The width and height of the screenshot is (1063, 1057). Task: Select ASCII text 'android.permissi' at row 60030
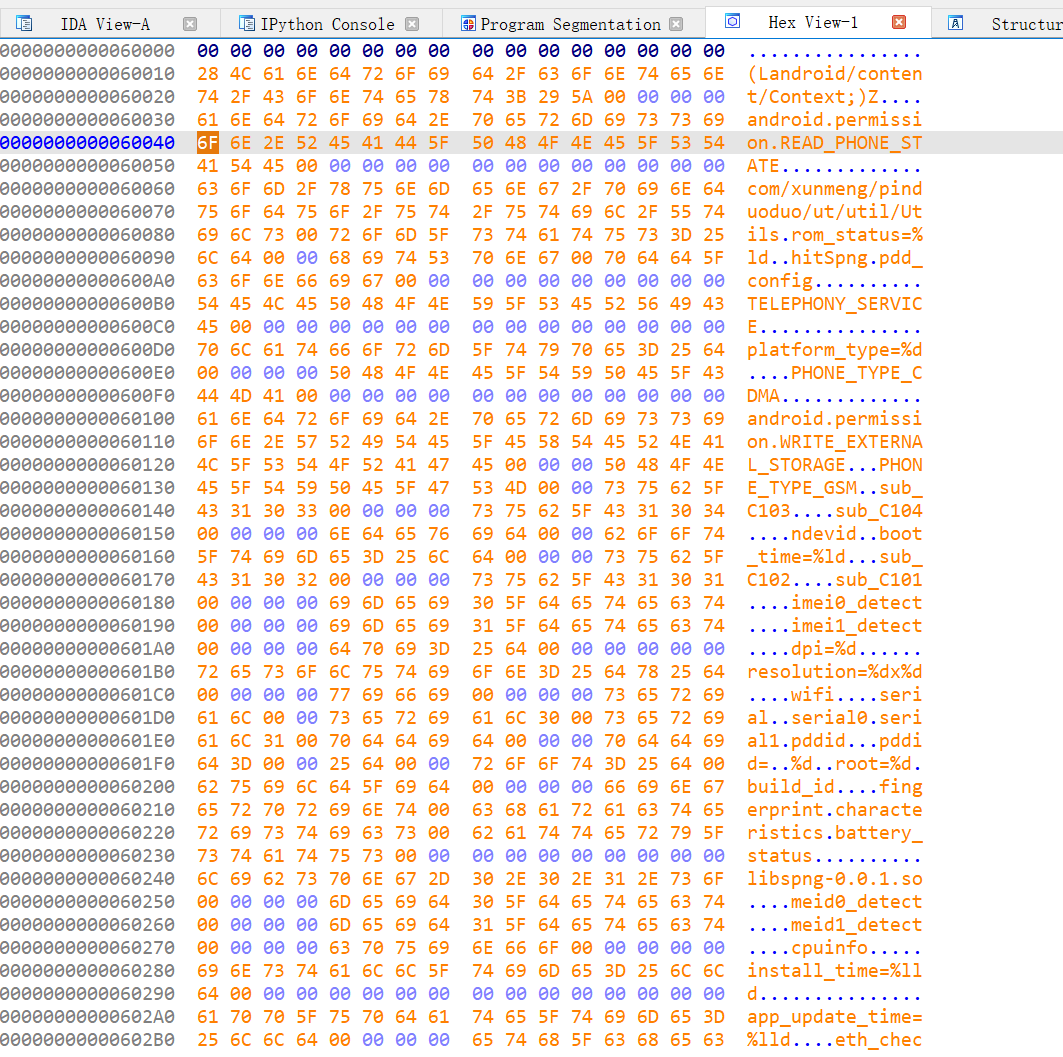tap(835, 120)
